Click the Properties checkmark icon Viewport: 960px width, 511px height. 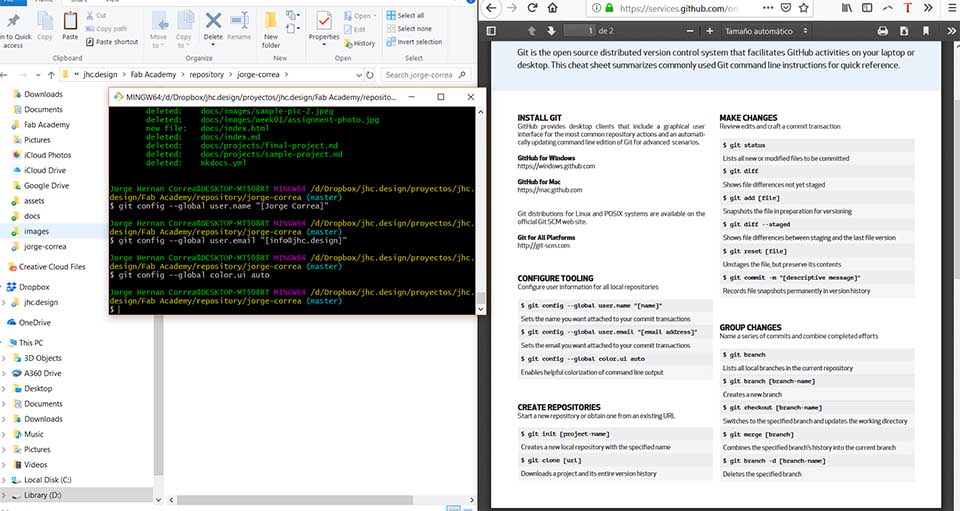[x=324, y=22]
